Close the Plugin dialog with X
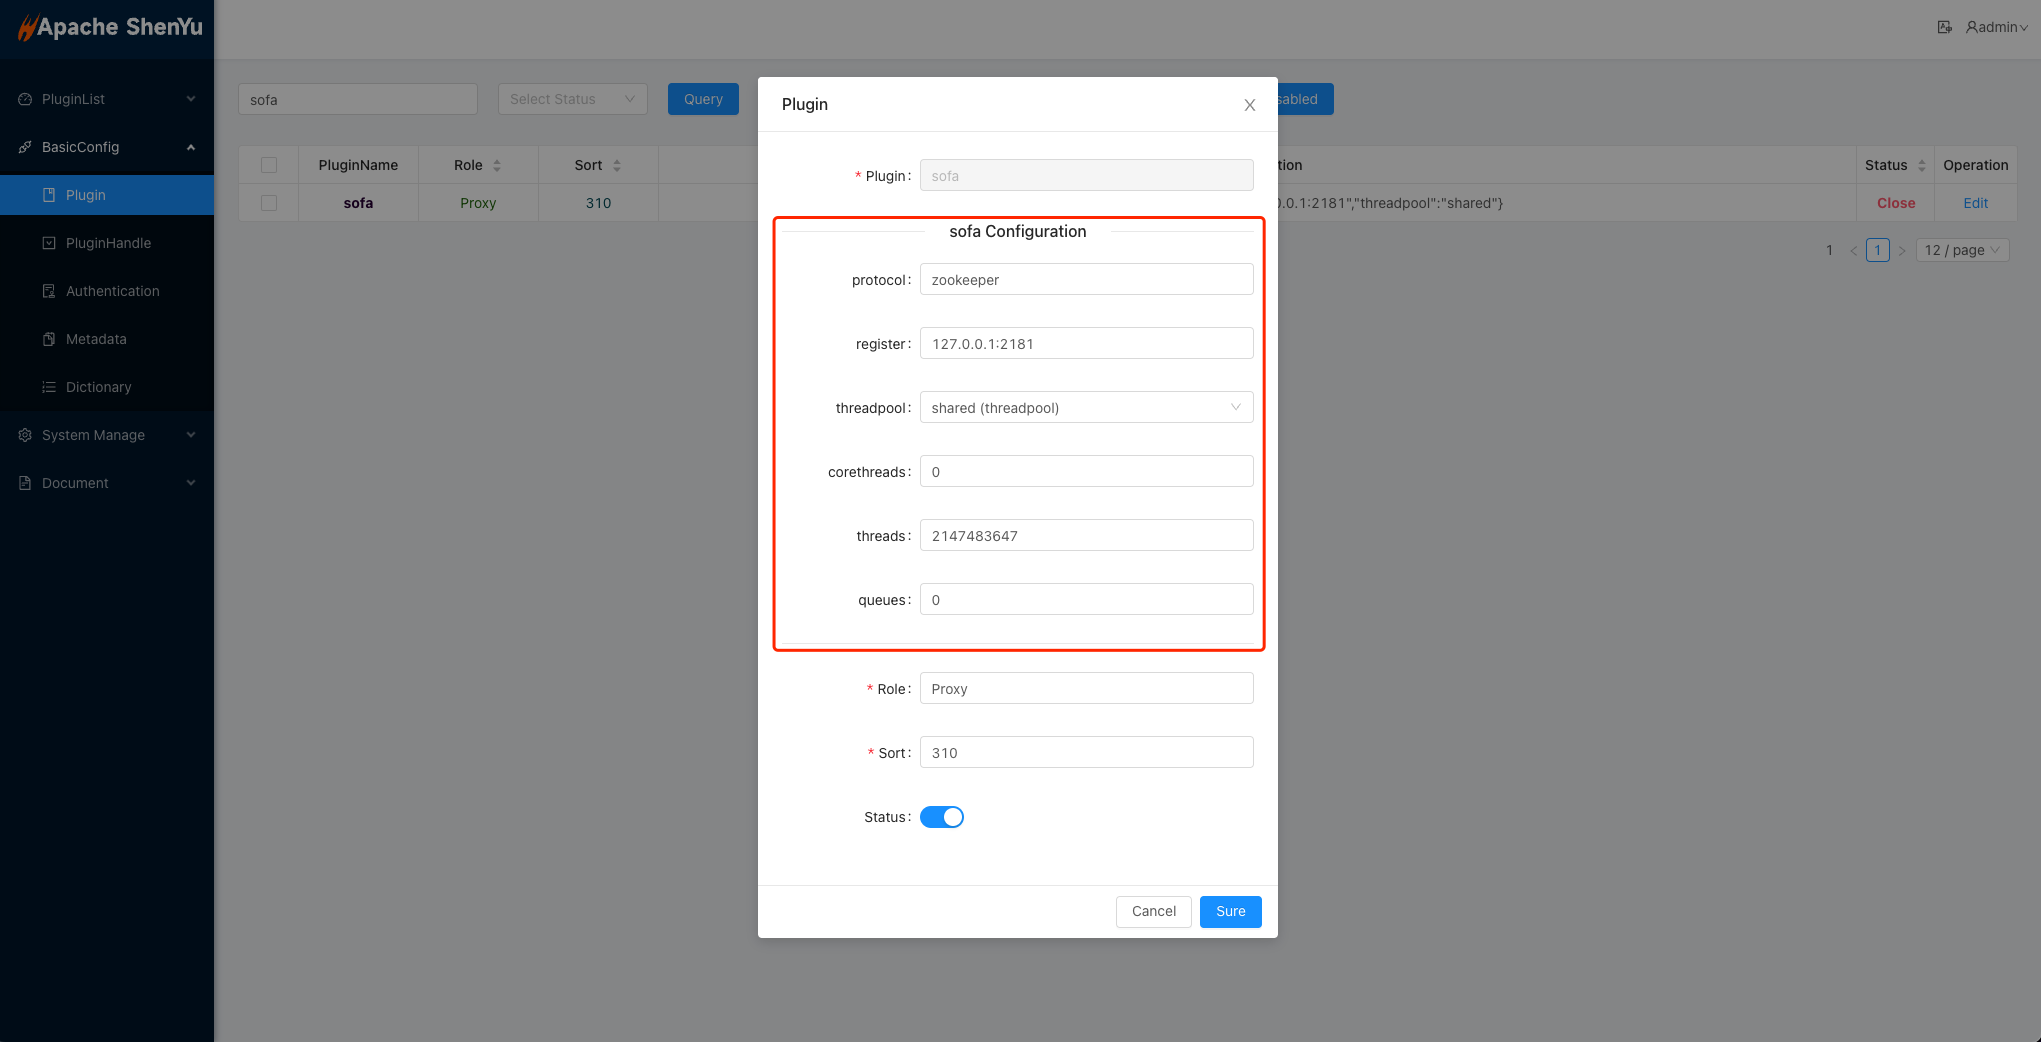 [x=1249, y=105]
